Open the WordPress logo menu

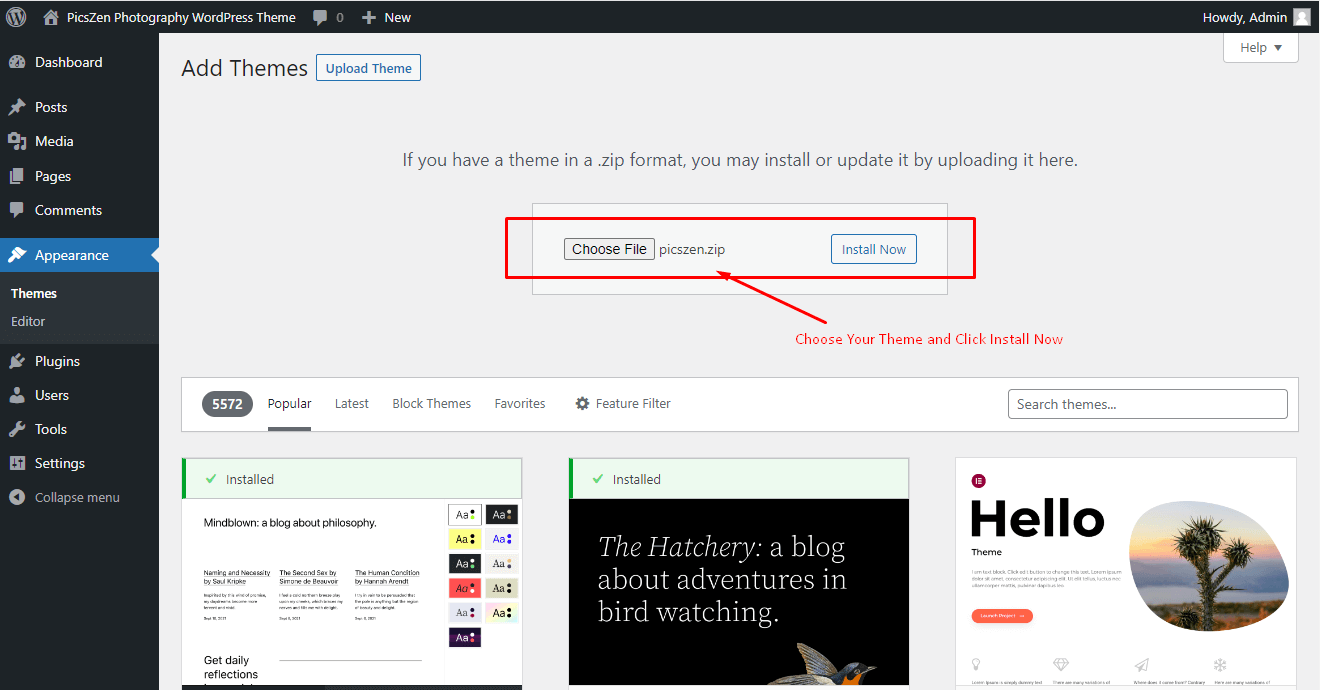tap(16, 17)
